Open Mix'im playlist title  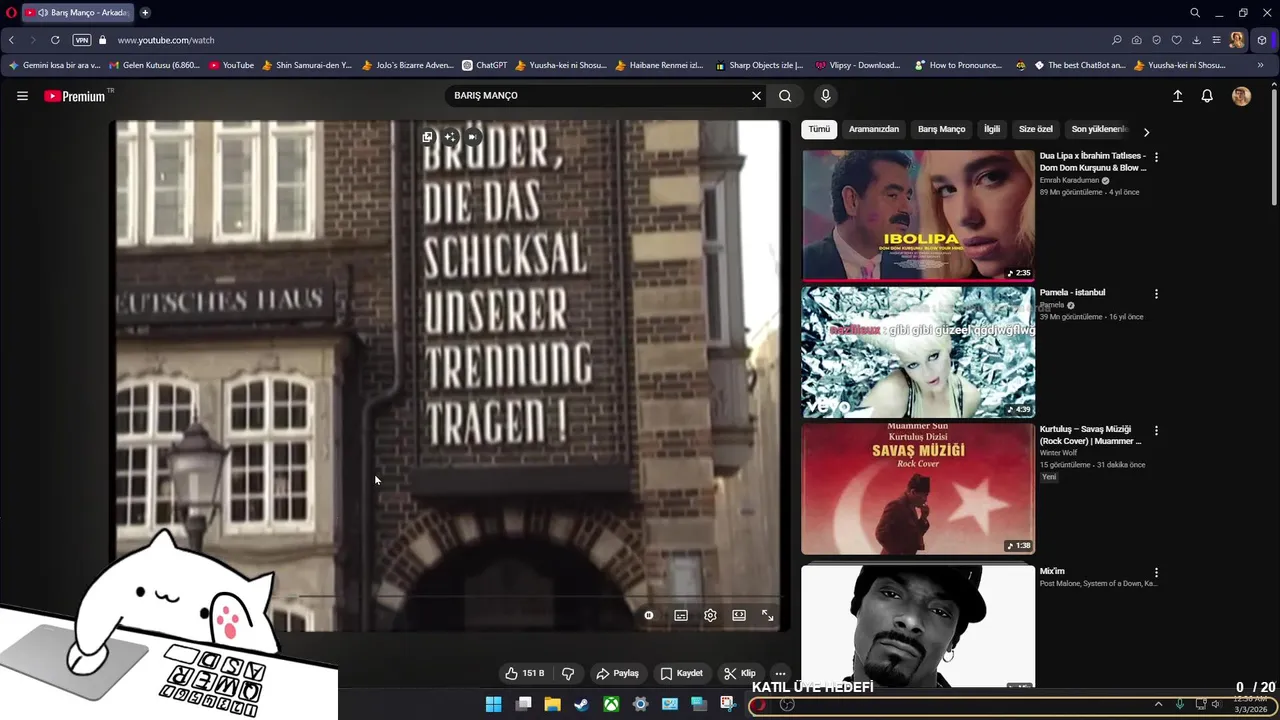coord(1052,571)
